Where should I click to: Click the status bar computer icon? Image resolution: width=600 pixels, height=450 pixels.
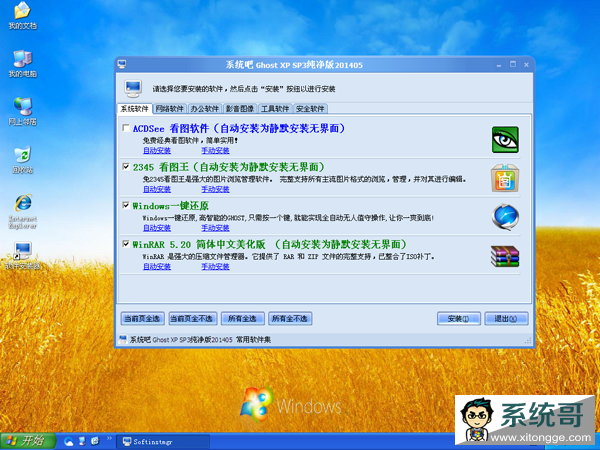[x=122, y=339]
